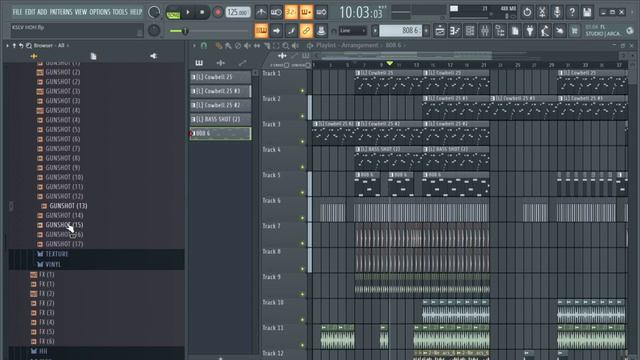
Task: Toggle loop recording icon
Action: point(321,12)
